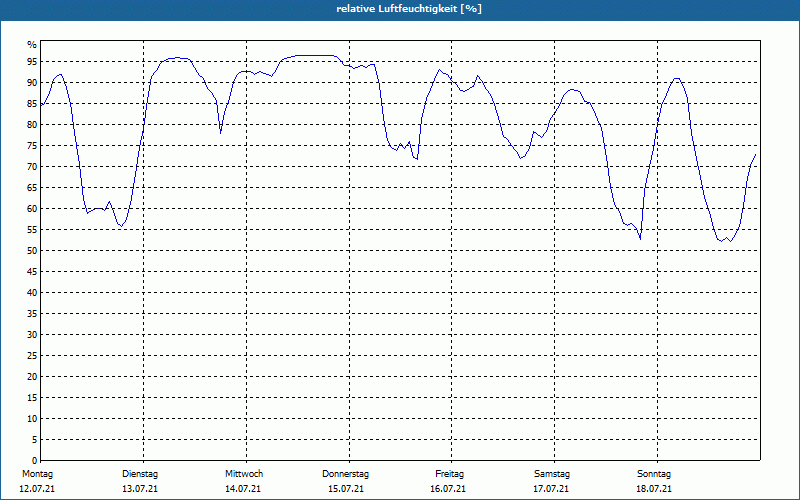Click the y-axis value '65'
The width and height of the screenshot is (800, 500).
click(x=32, y=188)
